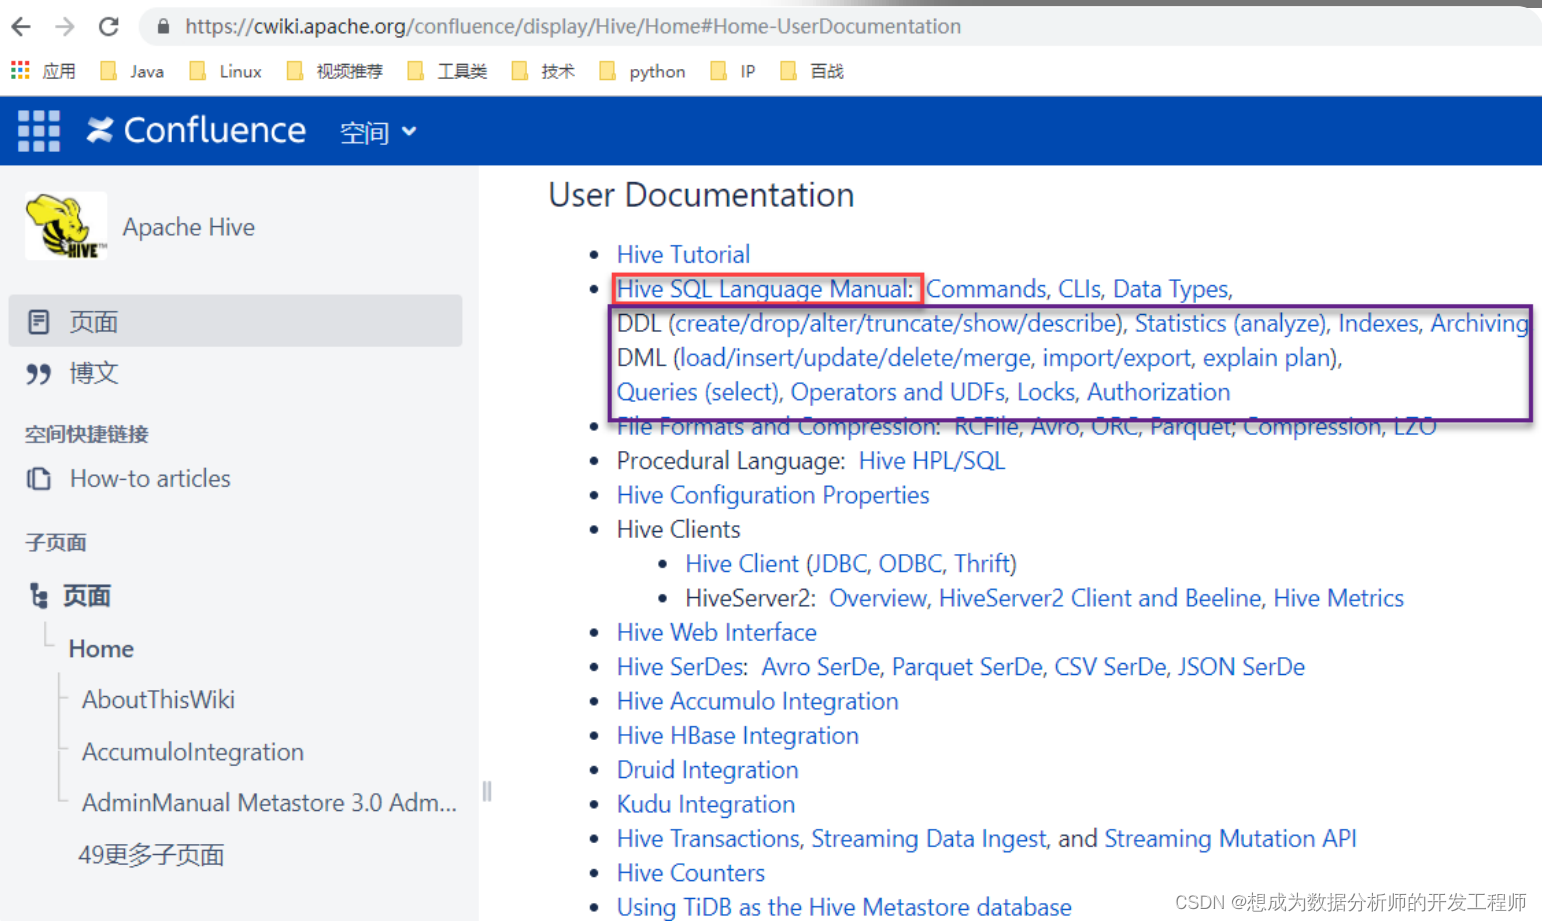Open the Kudu Integration link
This screenshot has width=1542, height=921.
pyautogui.click(x=706, y=804)
